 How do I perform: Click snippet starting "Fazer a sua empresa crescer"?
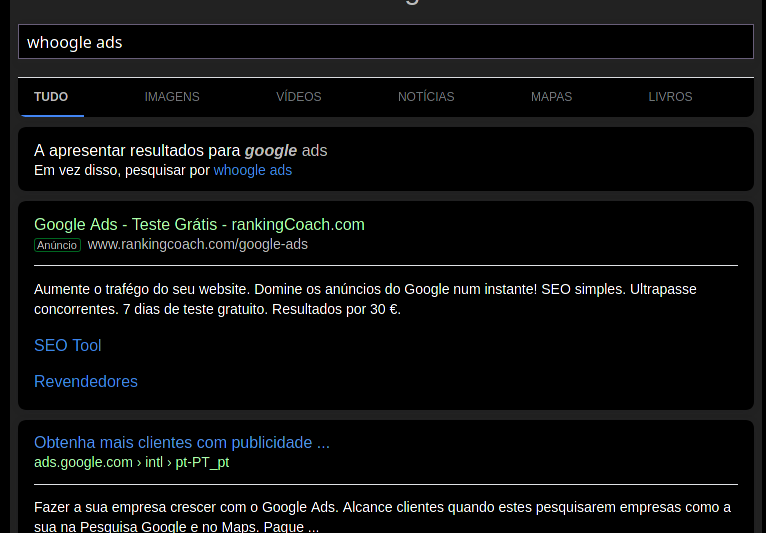tap(382, 517)
